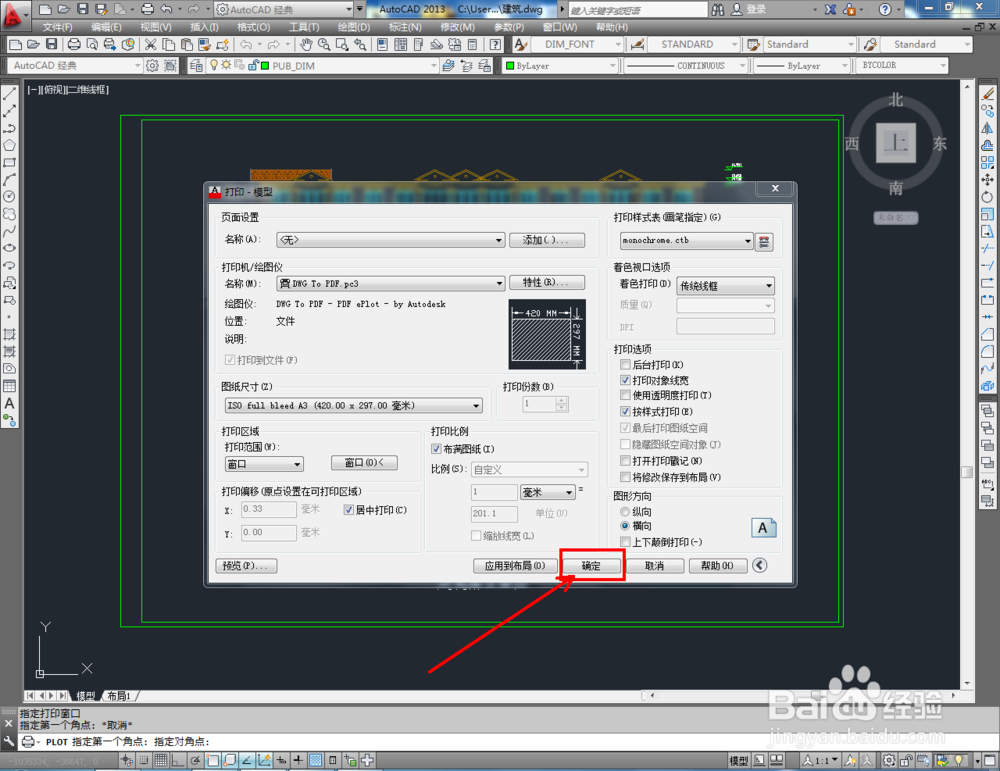Open the 绘图(D) menu
Viewport: 1000px width, 771px height.
point(353,27)
